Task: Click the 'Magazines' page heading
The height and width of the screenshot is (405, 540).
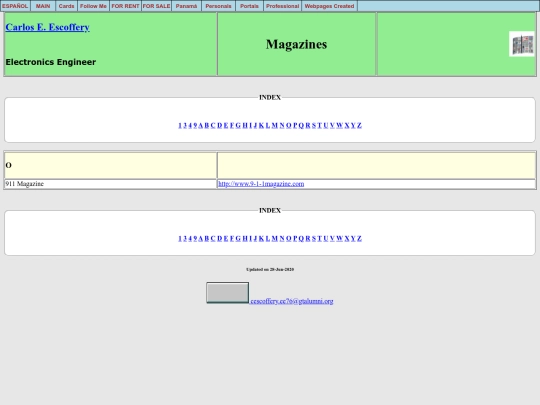Action: (x=297, y=44)
